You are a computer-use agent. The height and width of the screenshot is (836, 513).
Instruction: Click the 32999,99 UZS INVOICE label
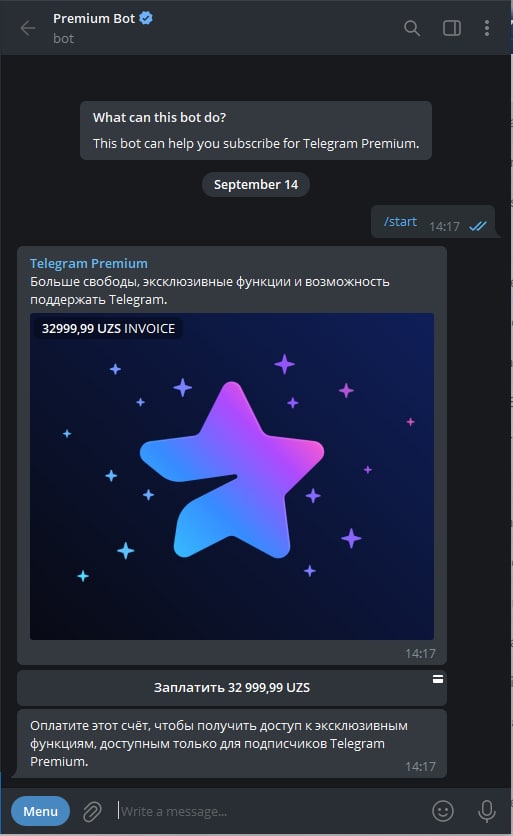tap(108, 328)
